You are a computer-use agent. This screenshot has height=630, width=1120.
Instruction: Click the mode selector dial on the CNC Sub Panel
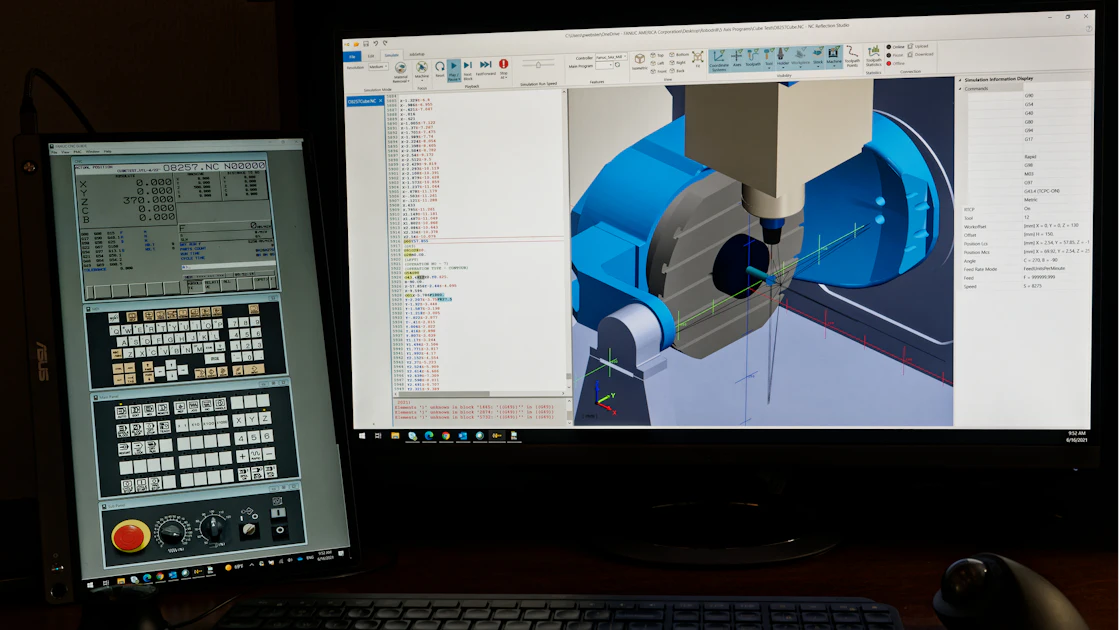coord(214,527)
